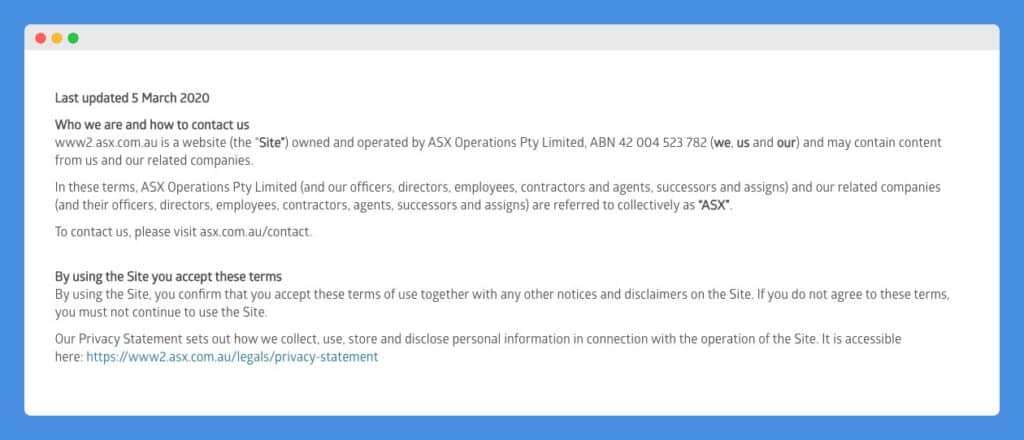Image resolution: width=1024 pixels, height=440 pixels.
Task: Click the 'you must not continue to use the Site' line
Action: click(161, 313)
